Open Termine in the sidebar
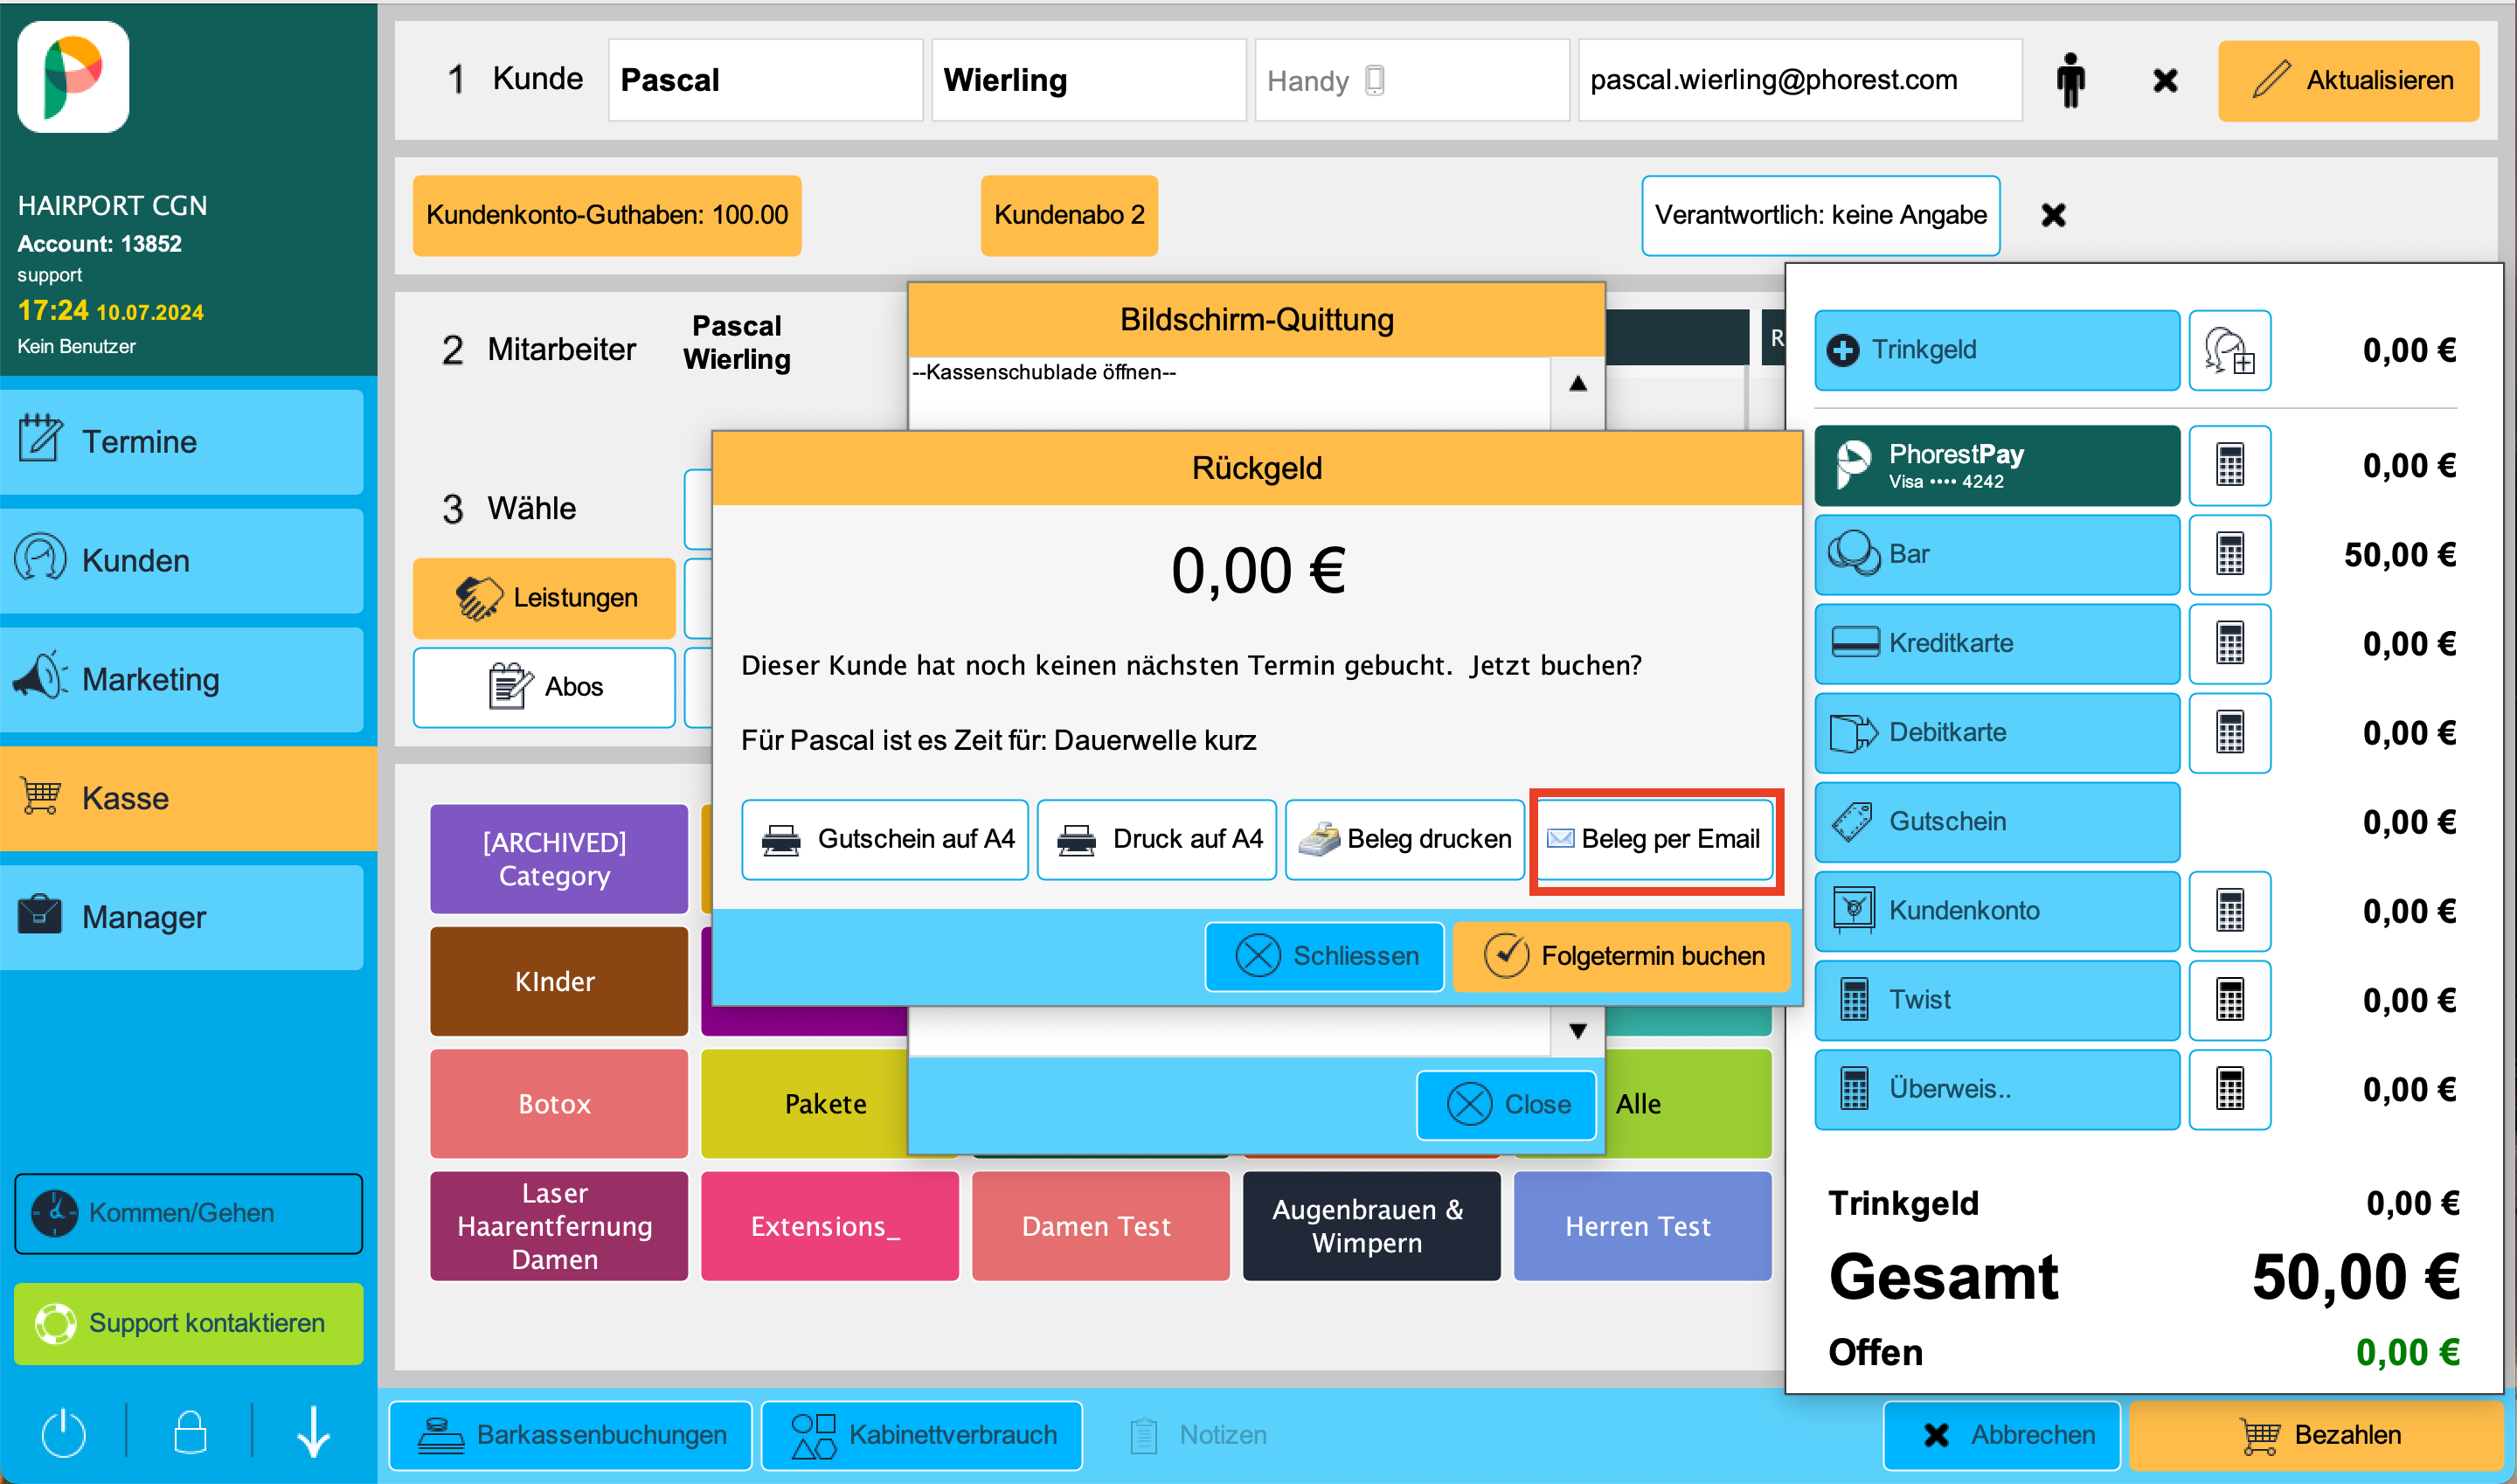This screenshot has height=1484, width=2517. [182, 441]
